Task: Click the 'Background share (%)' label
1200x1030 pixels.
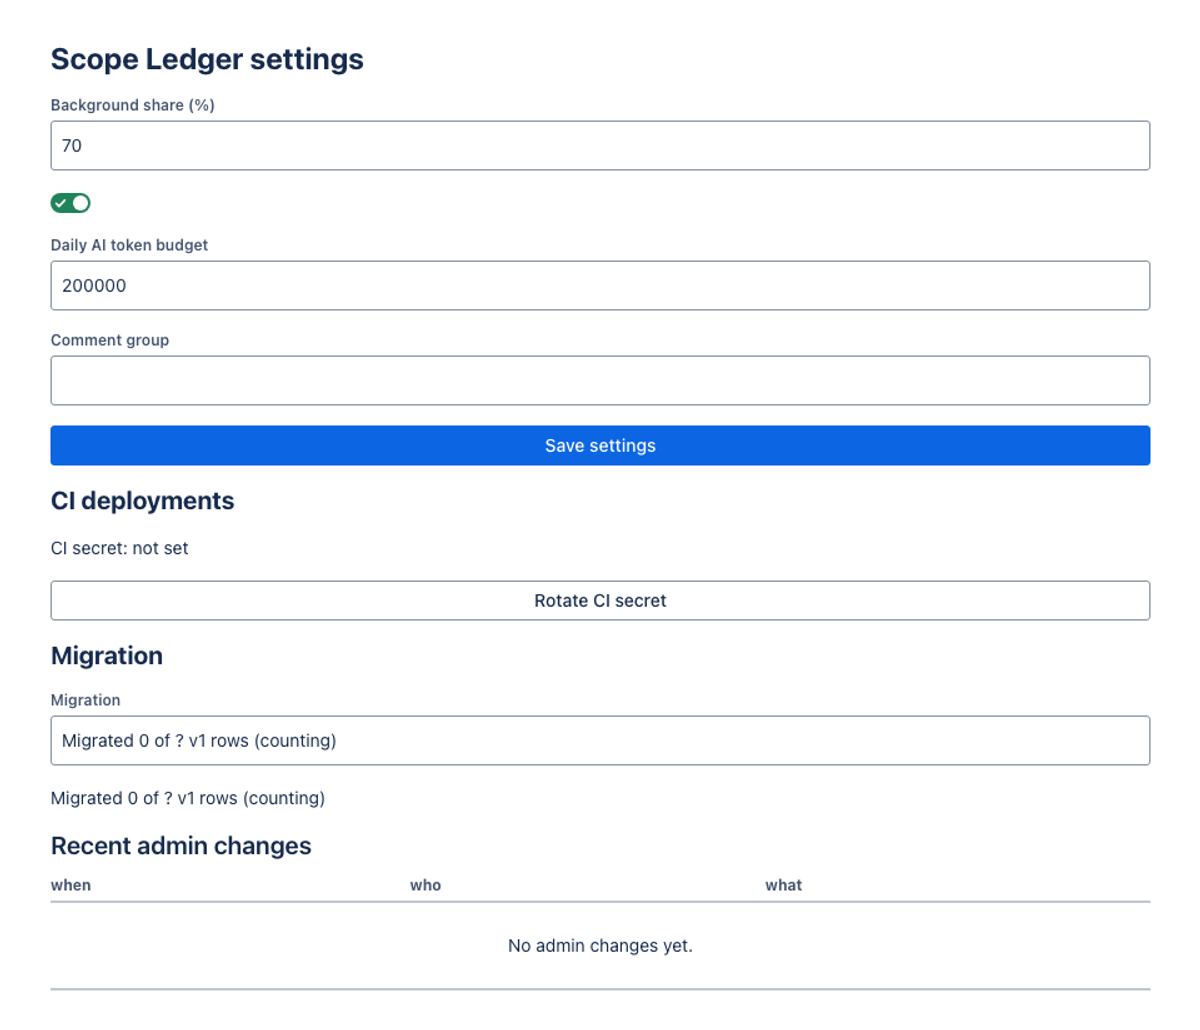Action: point(133,105)
